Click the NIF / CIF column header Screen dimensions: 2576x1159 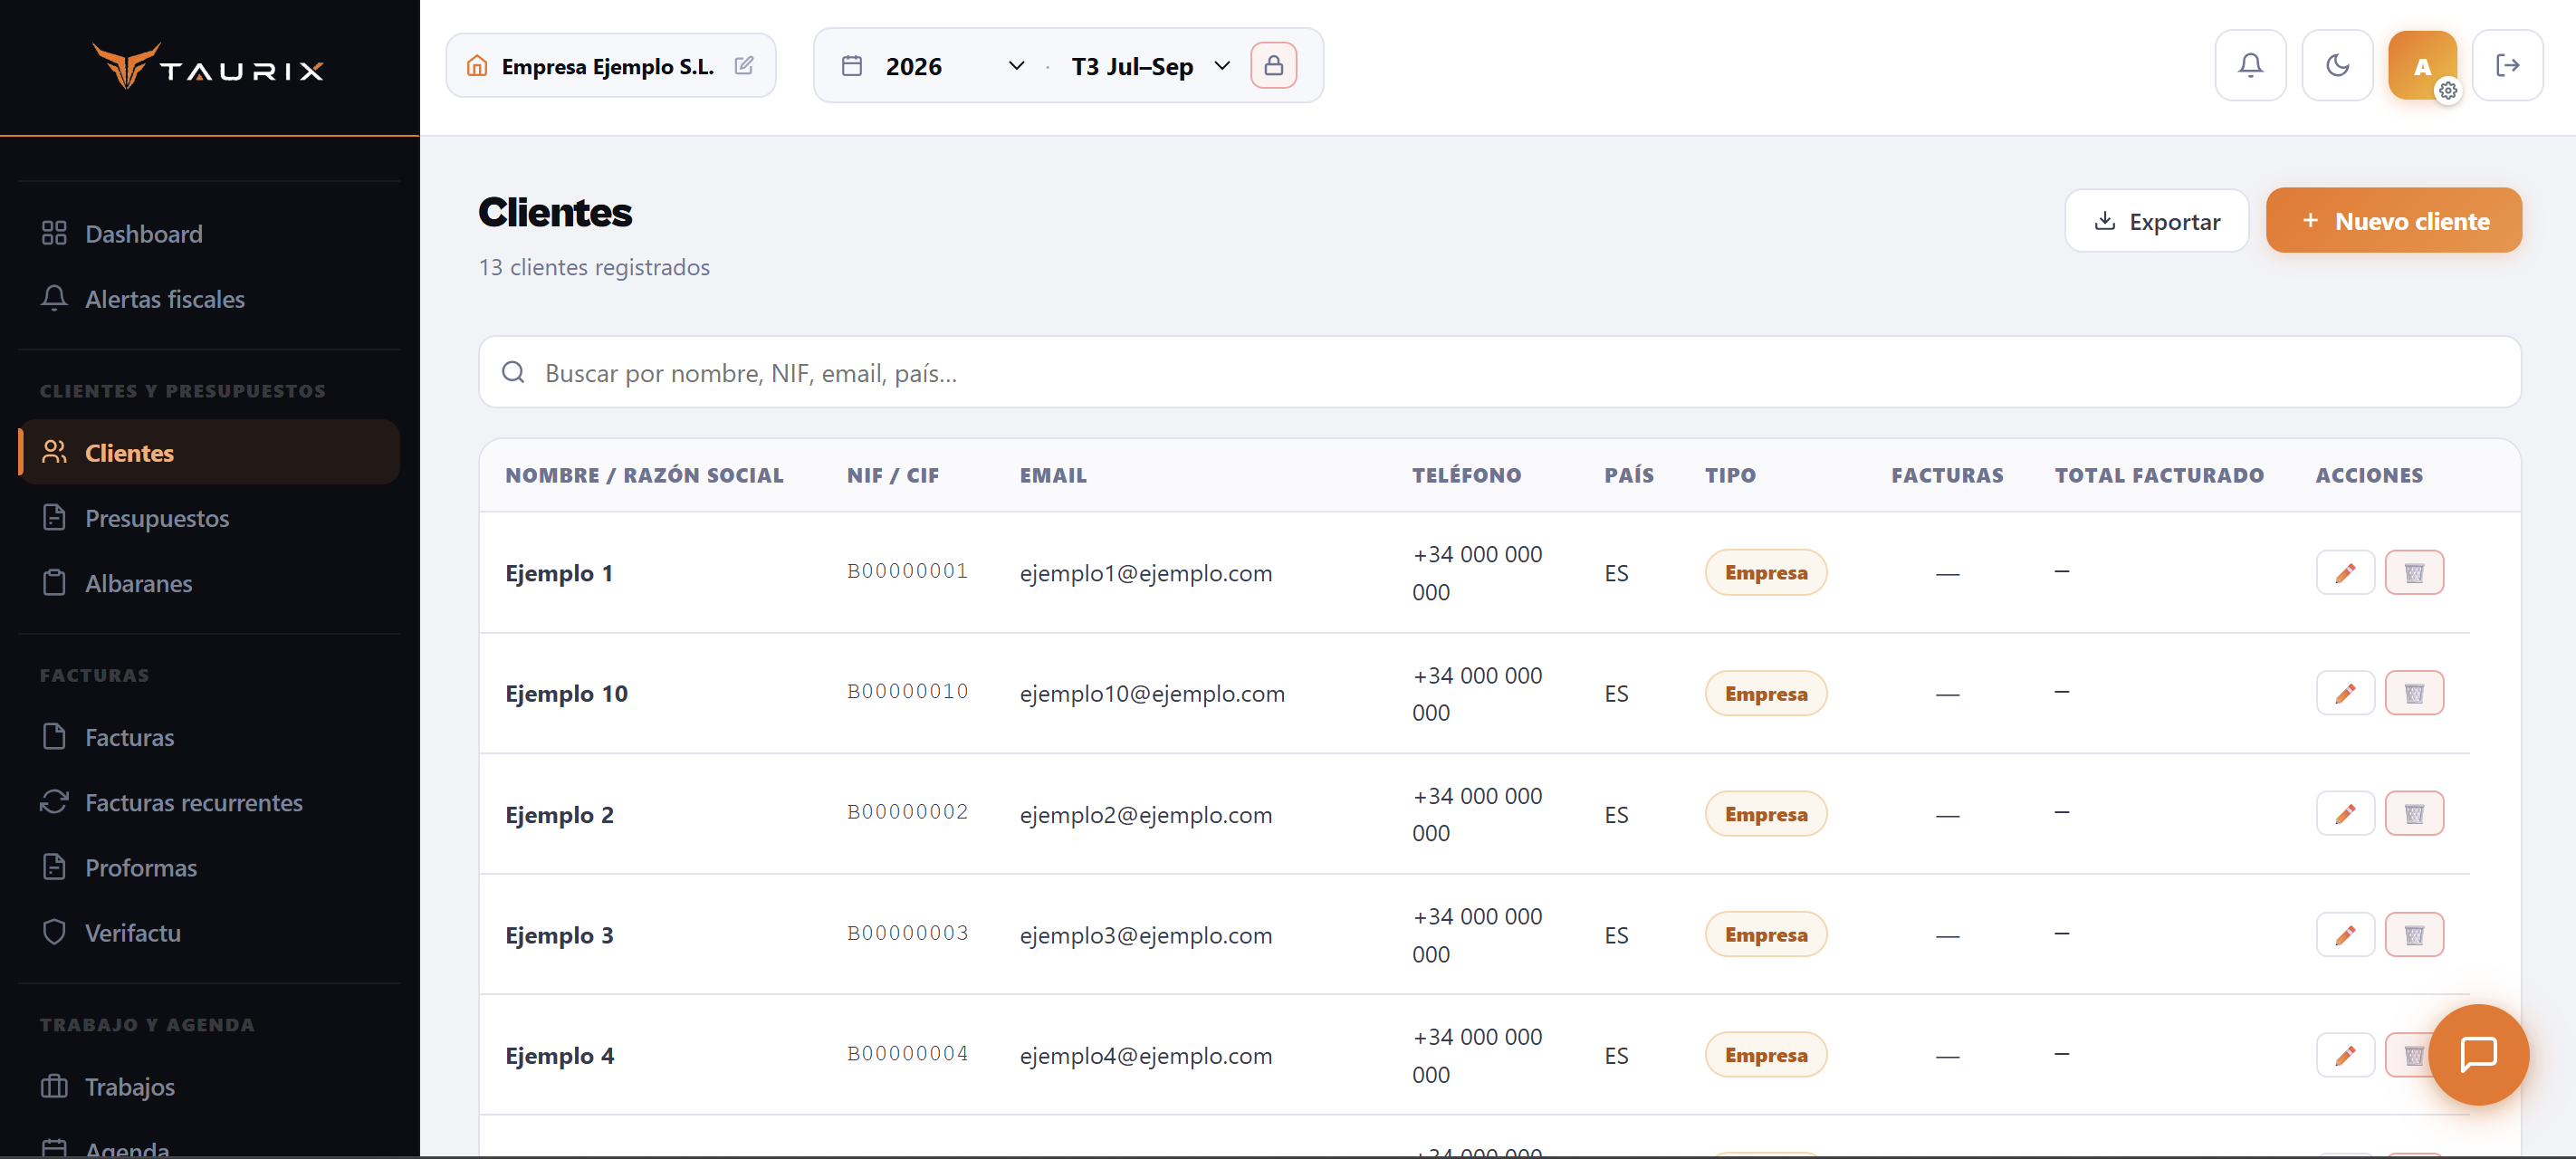coord(892,476)
